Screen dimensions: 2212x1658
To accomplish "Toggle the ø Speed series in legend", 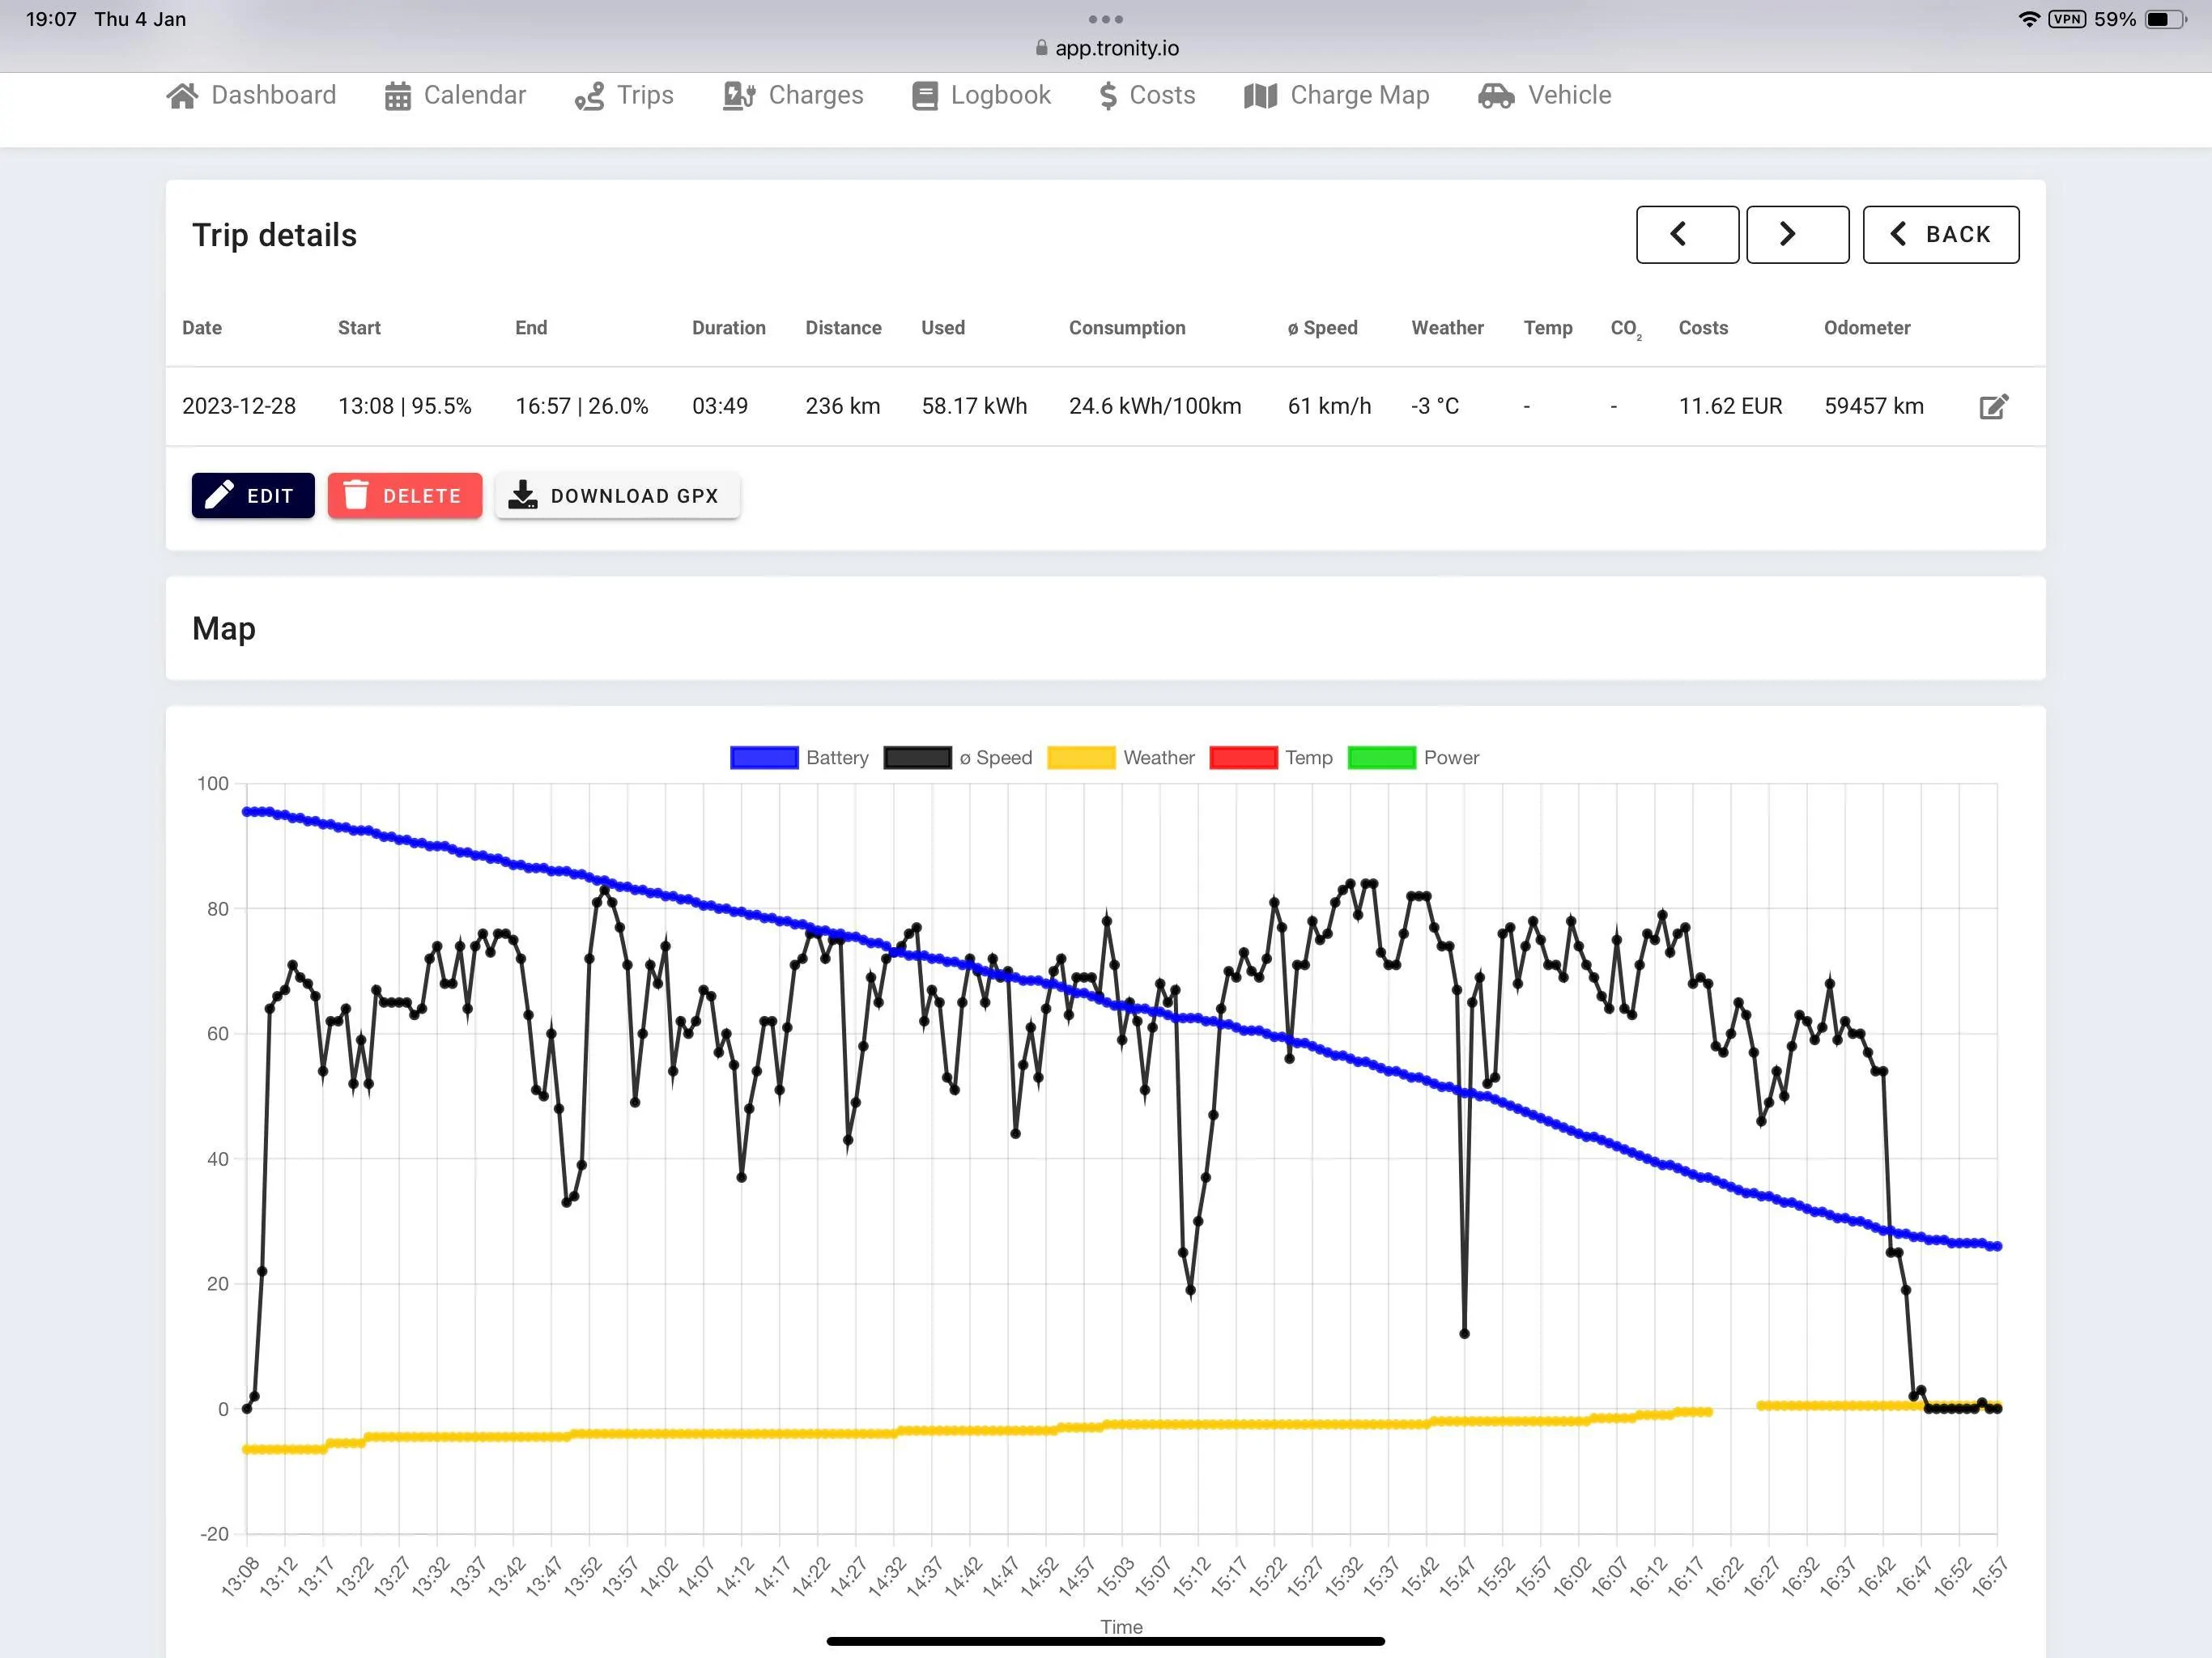I will click(x=957, y=758).
